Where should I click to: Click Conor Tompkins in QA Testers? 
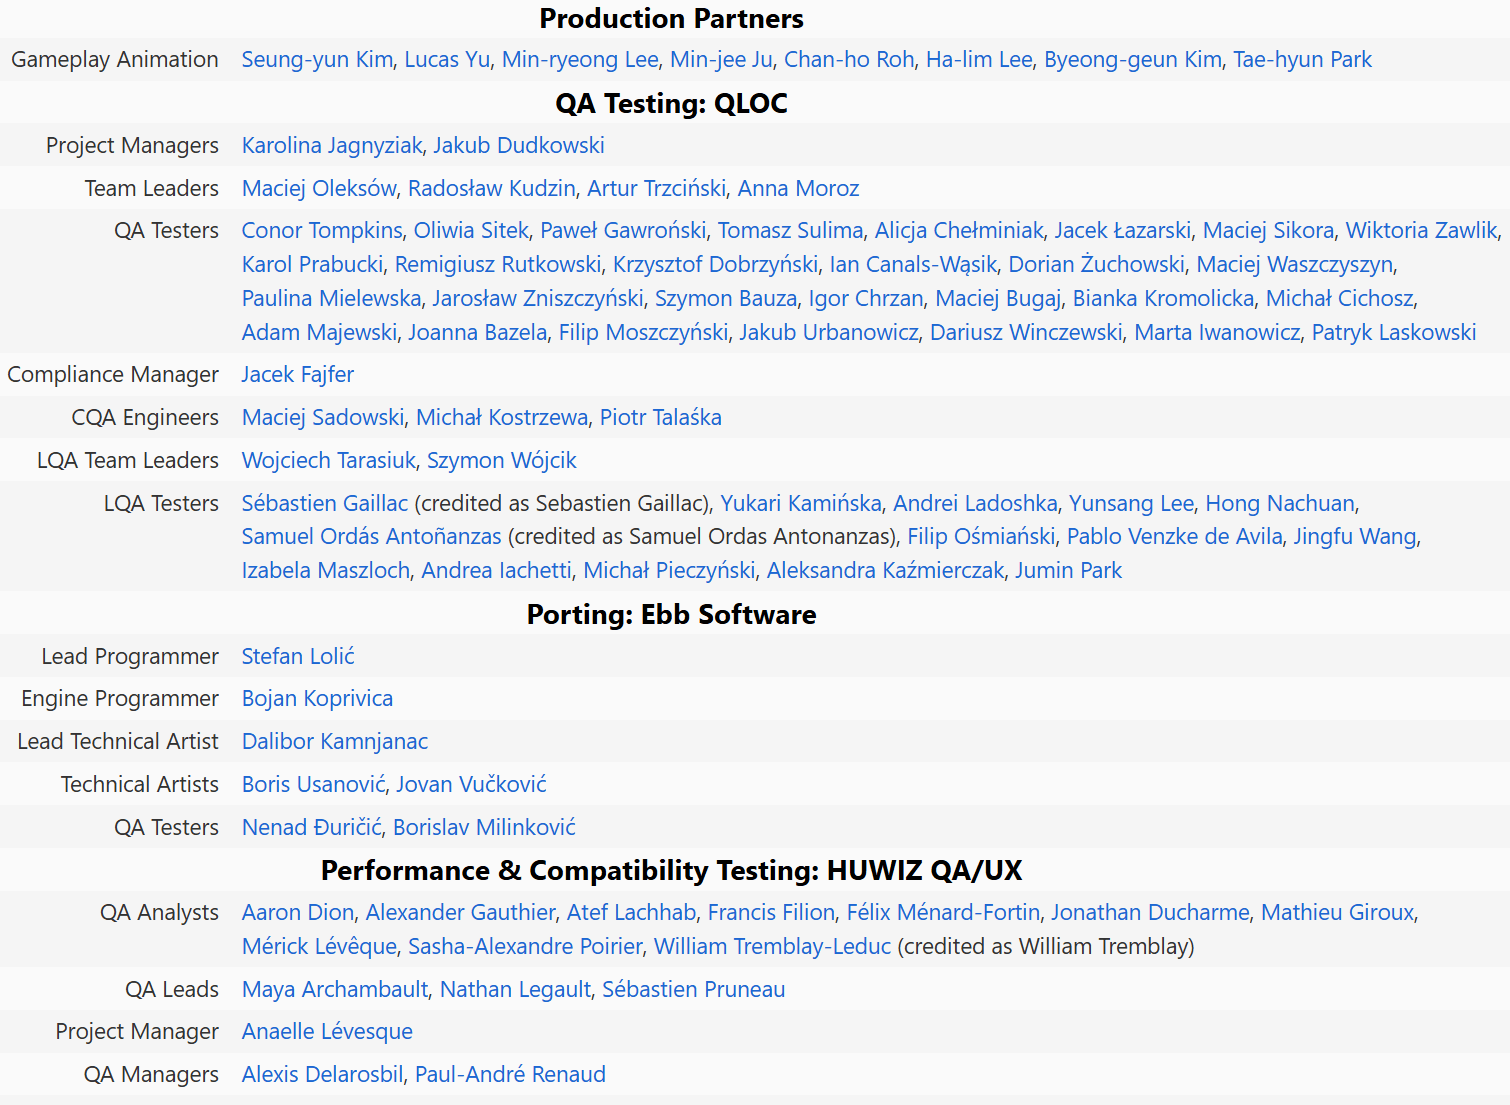(322, 231)
